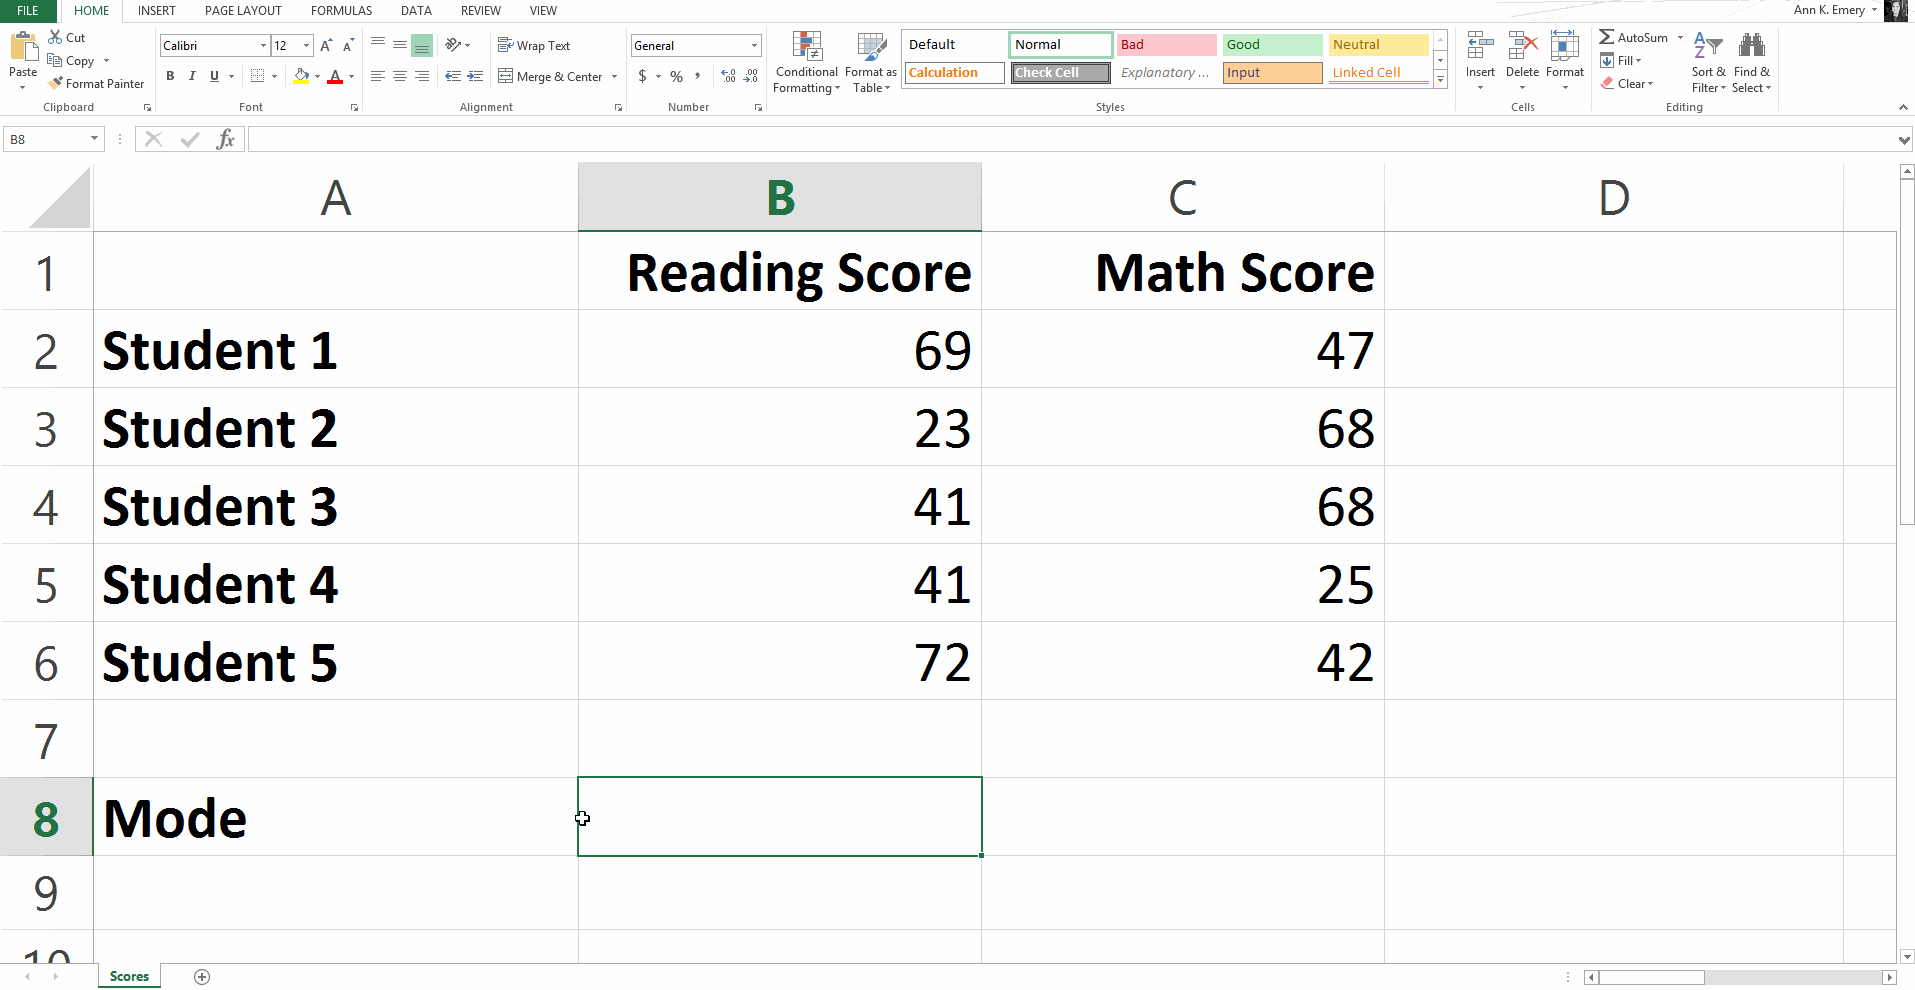Toggle Underline formatting

(214, 76)
